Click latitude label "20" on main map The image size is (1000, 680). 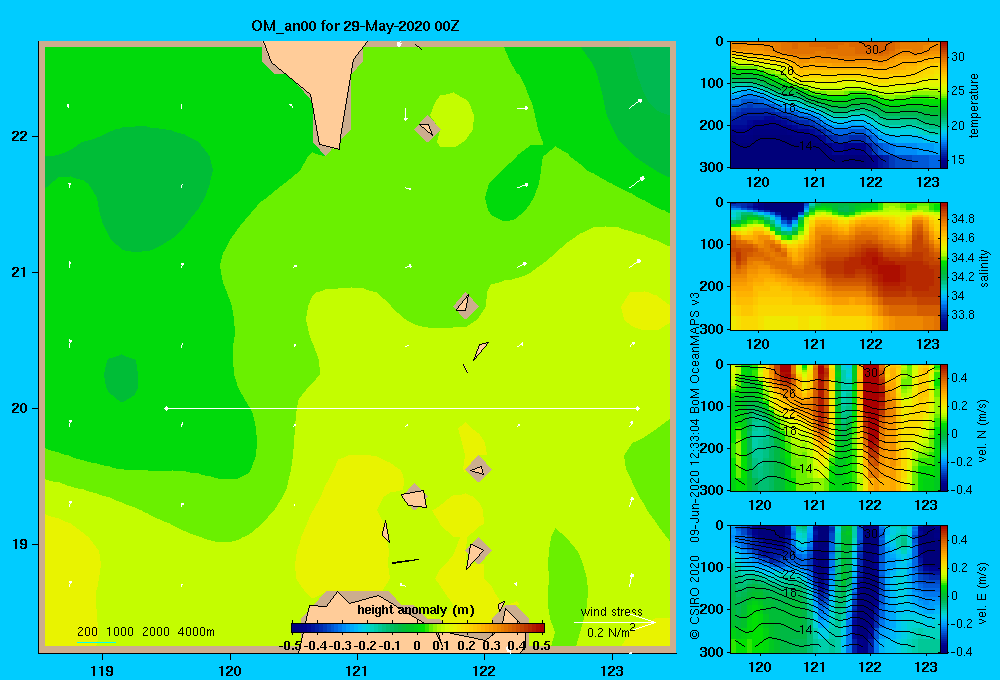coord(19,408)
